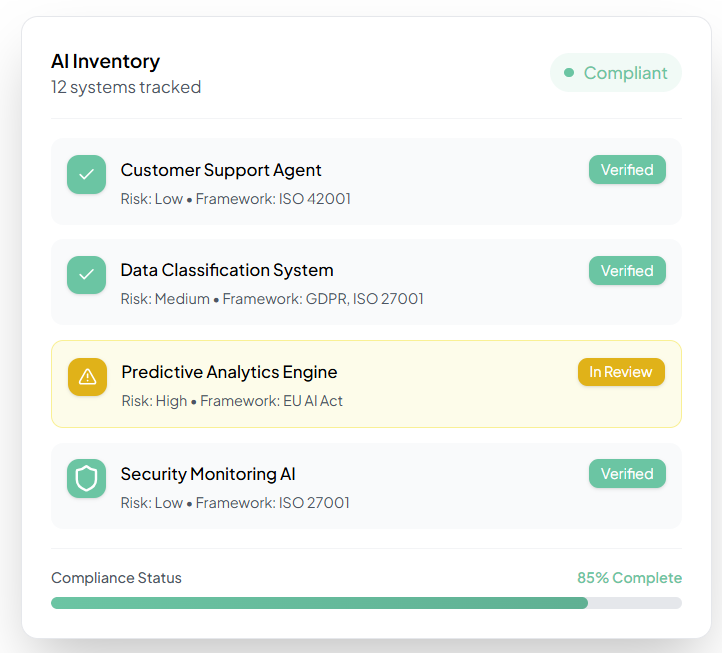Screen dimensions: 722x653
Task: Click the green dot in the Compliant badge
Action: 569,73
